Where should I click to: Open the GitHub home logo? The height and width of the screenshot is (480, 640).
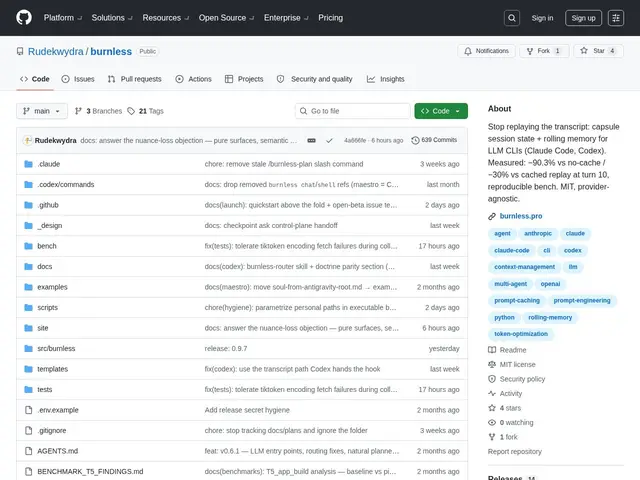(x=24, y=18)
